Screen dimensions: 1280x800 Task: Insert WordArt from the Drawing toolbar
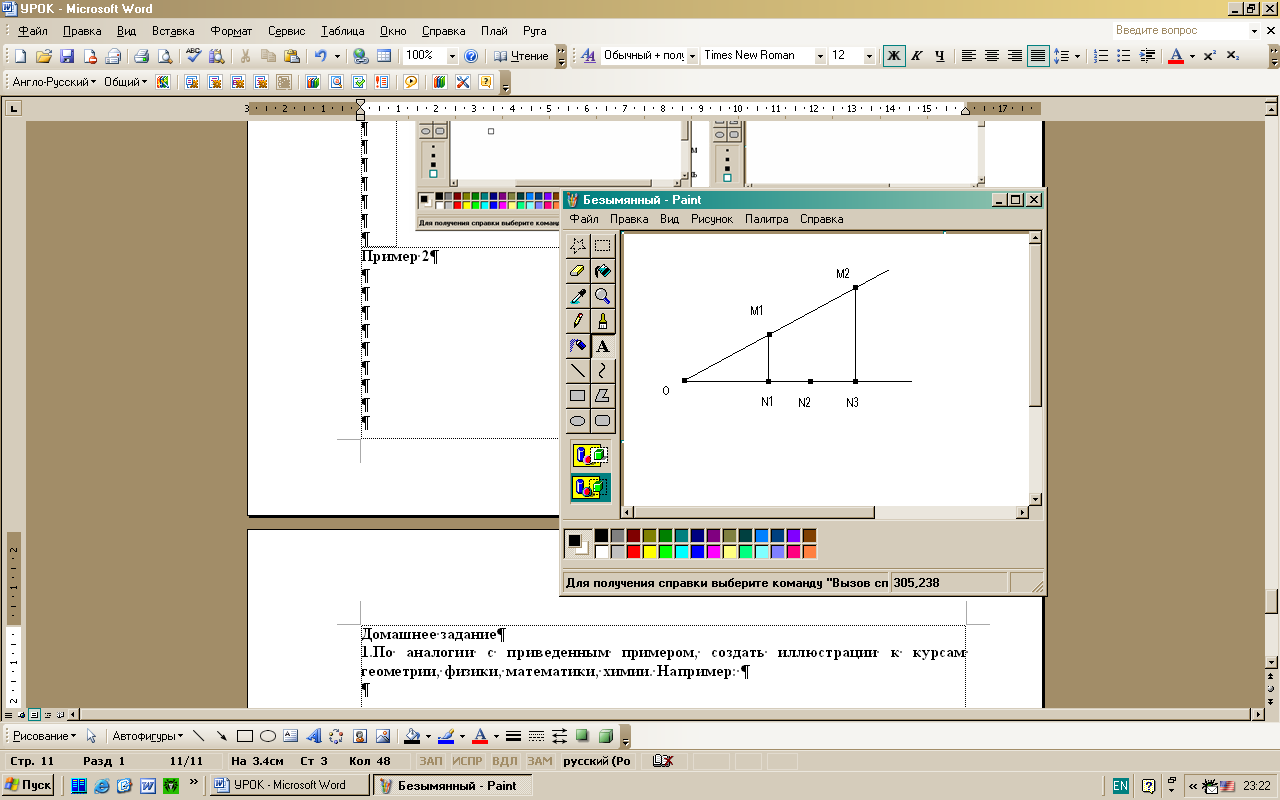click(313, 736)
